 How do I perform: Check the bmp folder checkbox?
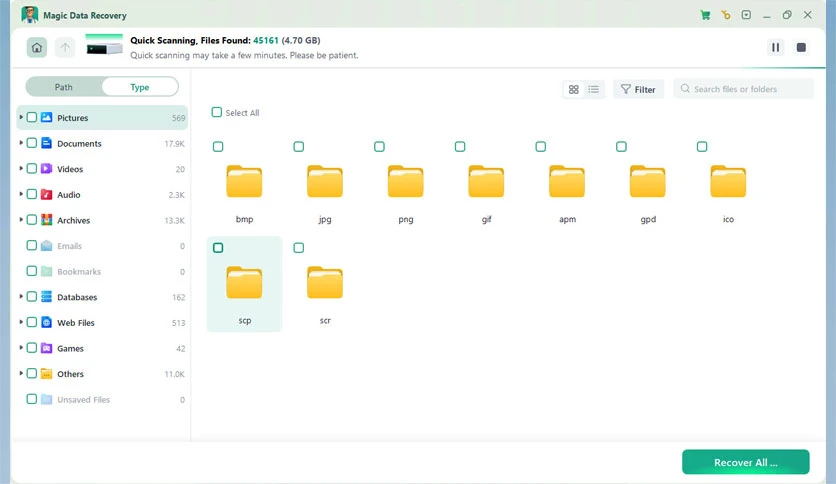click(218, 147)
